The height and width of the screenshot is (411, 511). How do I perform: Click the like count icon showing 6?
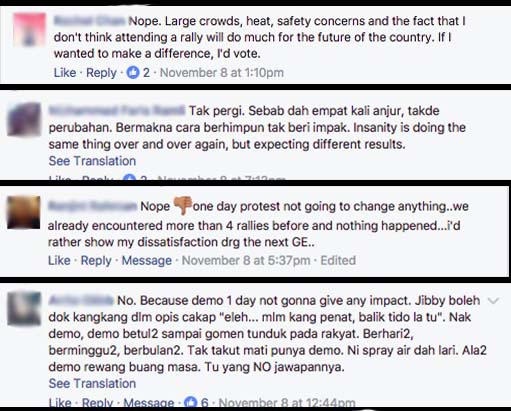click(191, 403)
